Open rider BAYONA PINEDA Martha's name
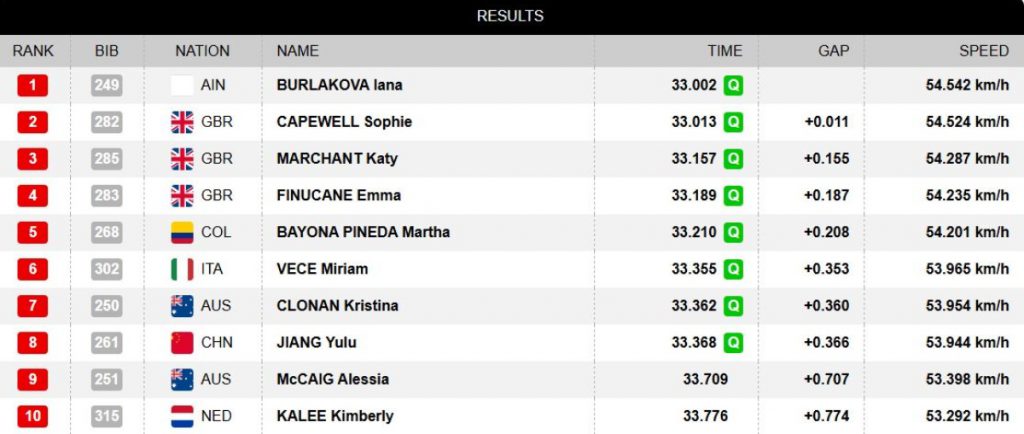This screenshot has height=434, width=1024. (363, 232)
